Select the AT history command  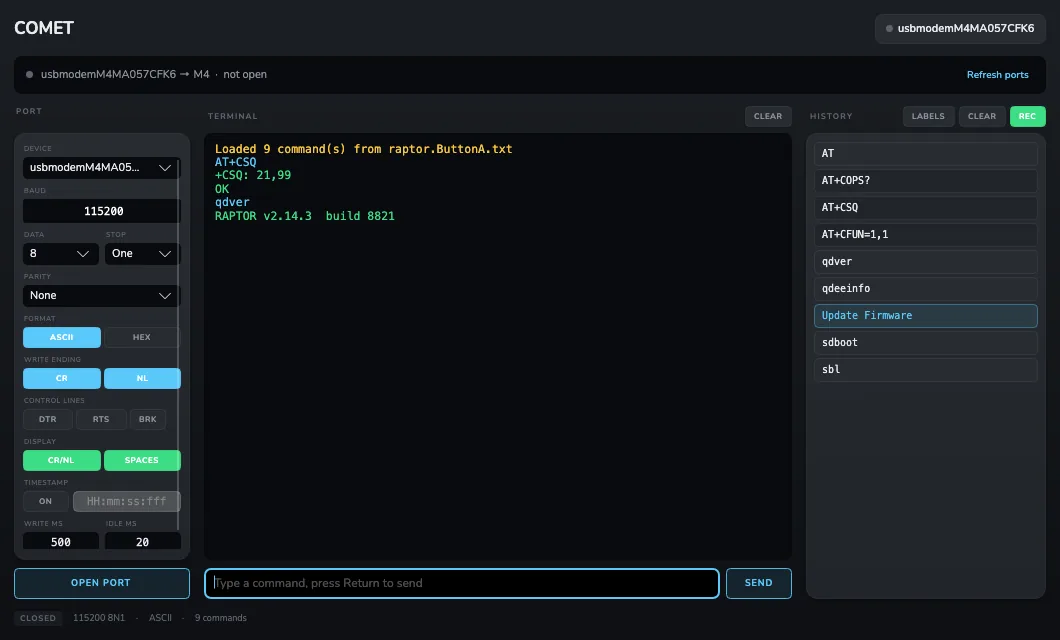point(925,153)
